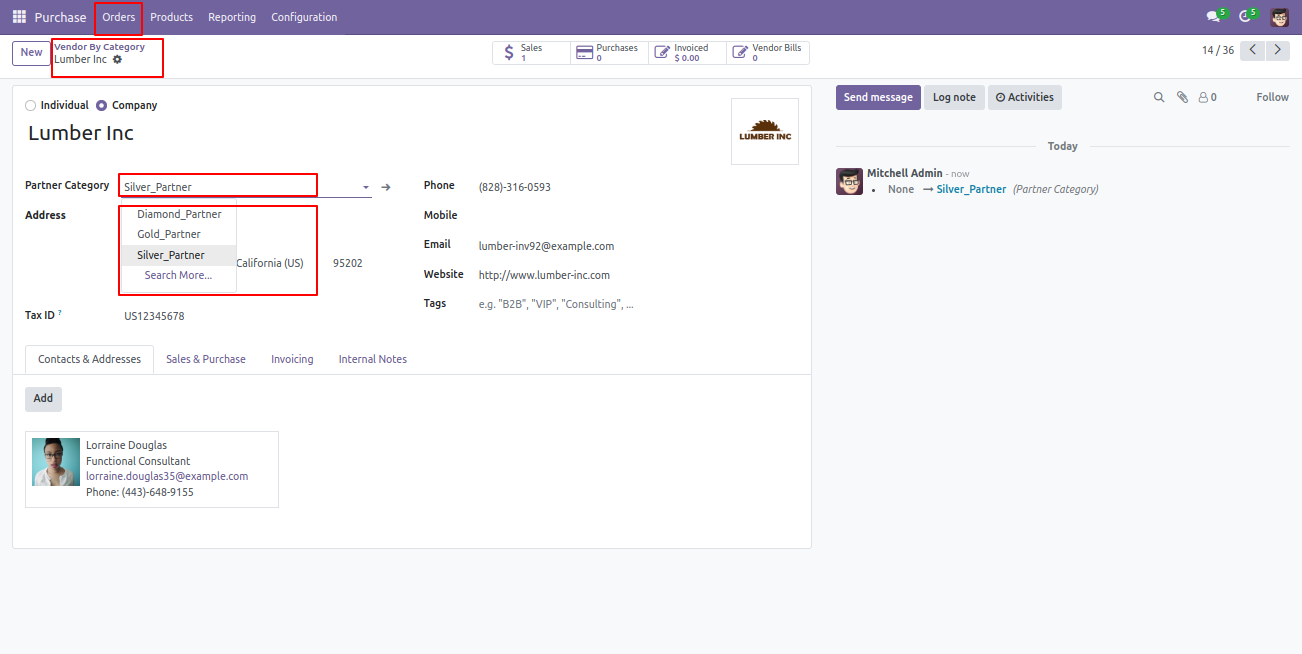Image resolution: width=1302 pixels, height=654 pixels.
Task: Open the Invoiced stat button
Action: pyautogui.click(x=687, y=53)
